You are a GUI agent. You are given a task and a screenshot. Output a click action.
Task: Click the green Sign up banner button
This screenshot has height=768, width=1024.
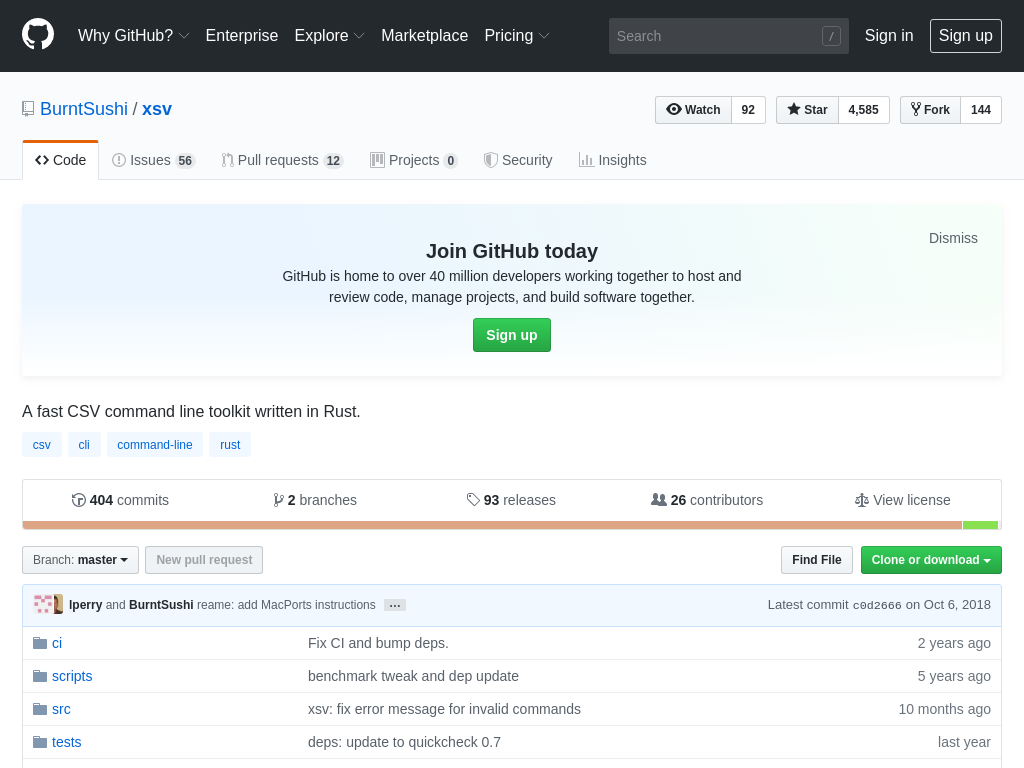pos(512,335)
